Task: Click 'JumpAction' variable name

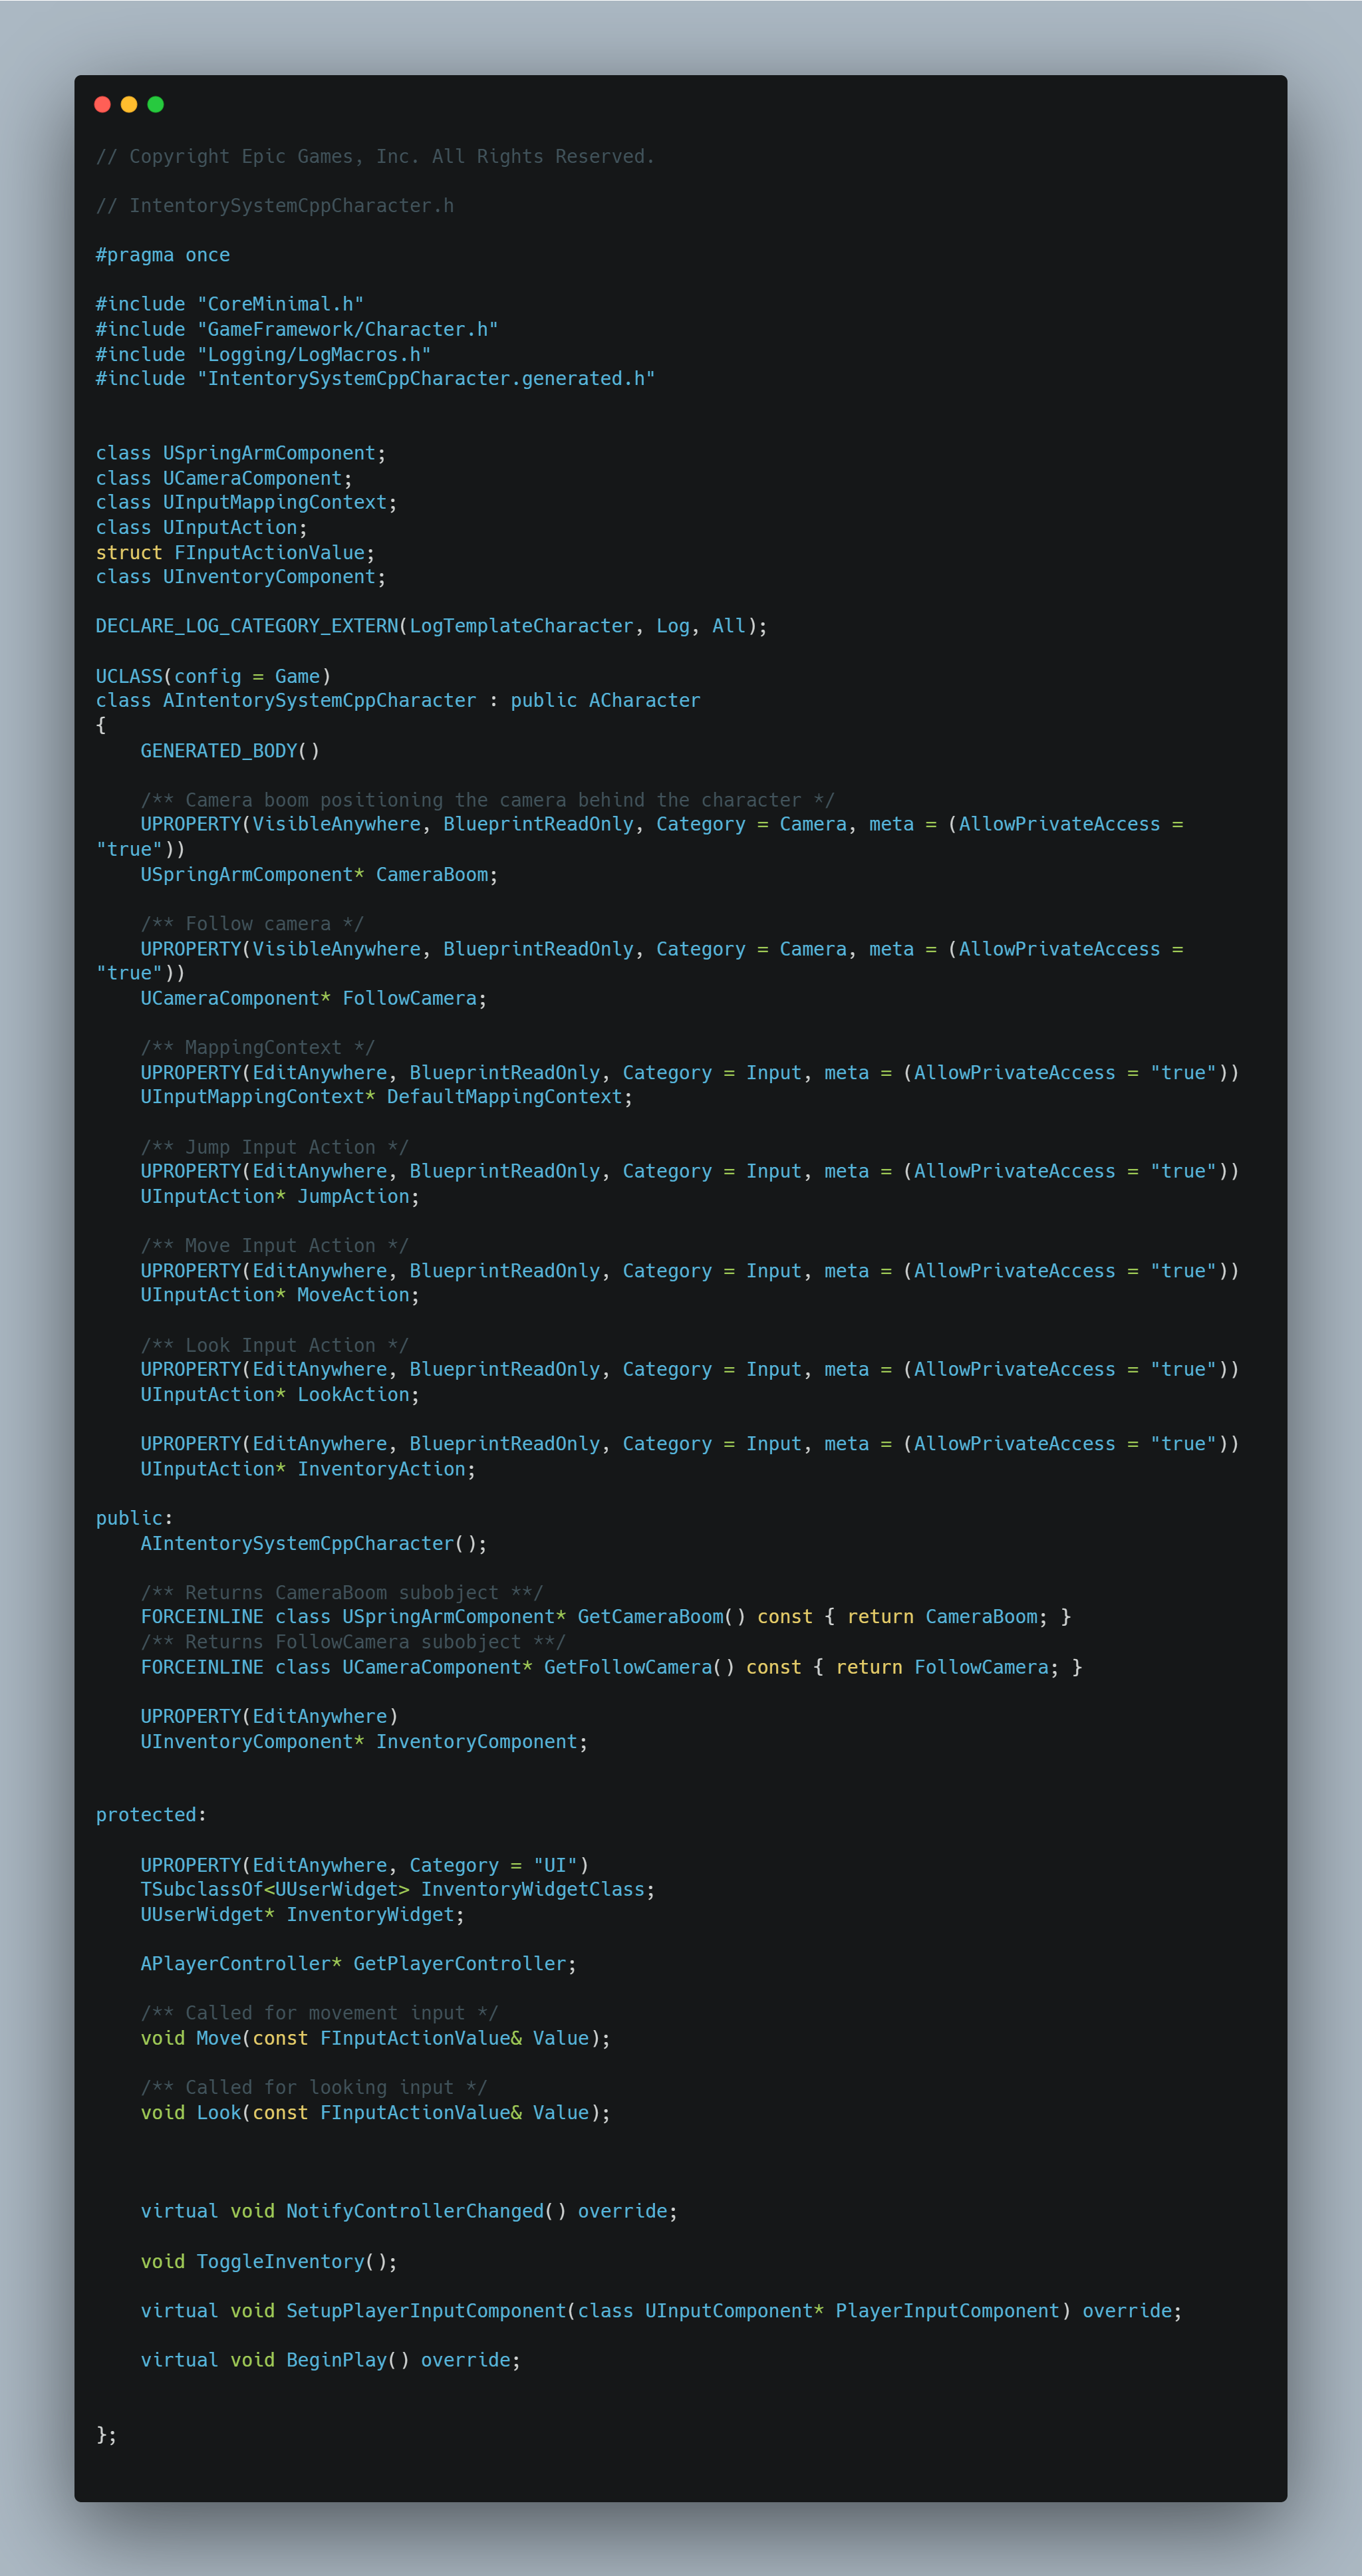Action: pyautogui.click(x=353, y=1196)
